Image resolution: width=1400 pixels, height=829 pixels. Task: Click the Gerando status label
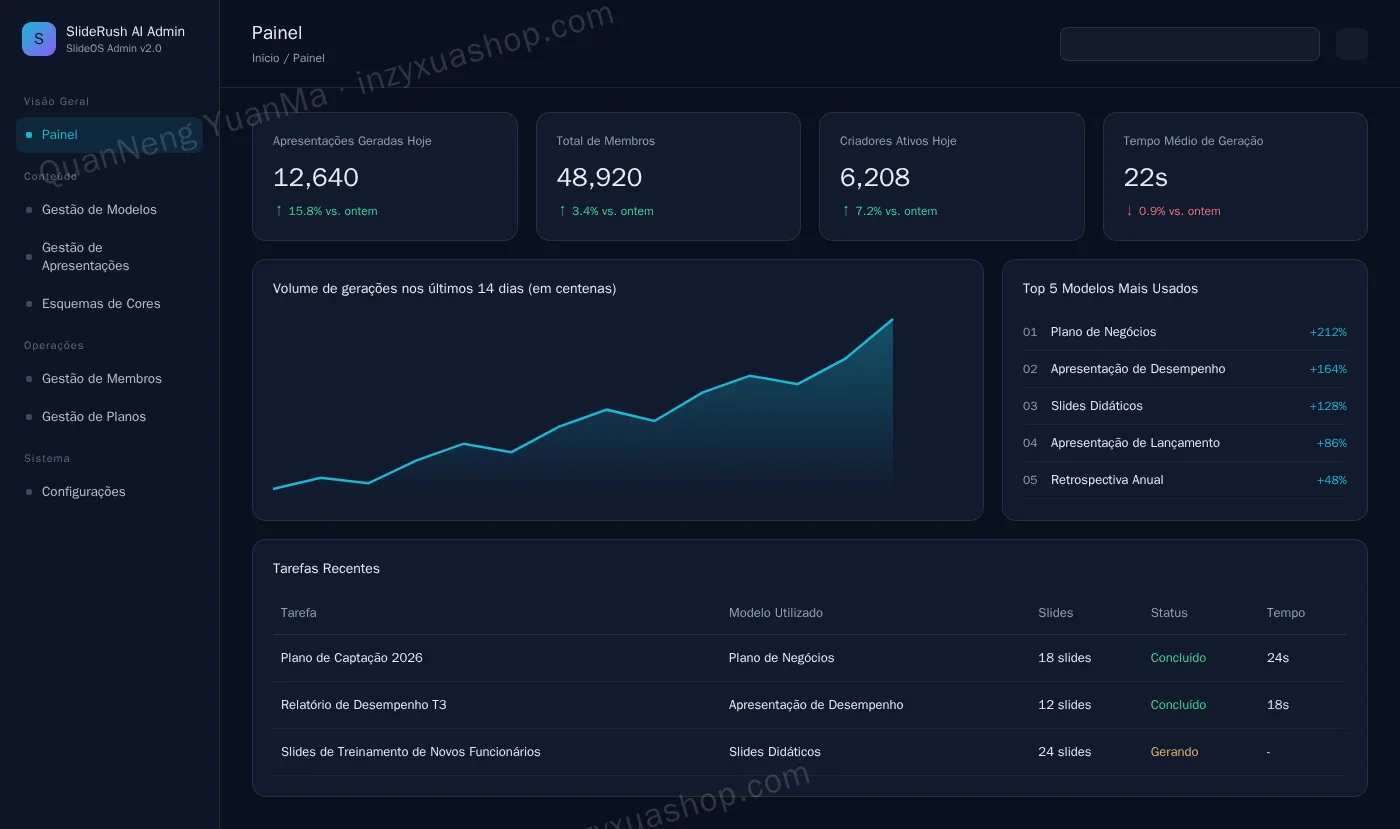click(1174, 752)
